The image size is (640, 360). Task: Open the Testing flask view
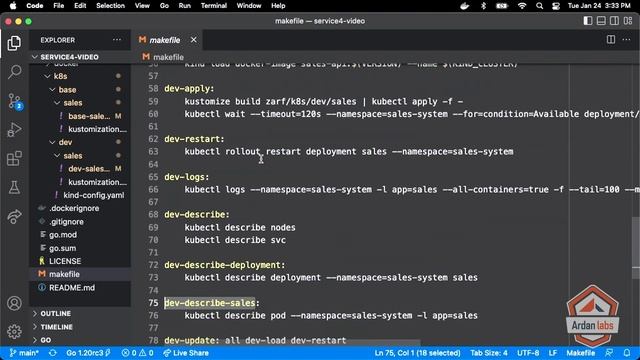(14, 187)
